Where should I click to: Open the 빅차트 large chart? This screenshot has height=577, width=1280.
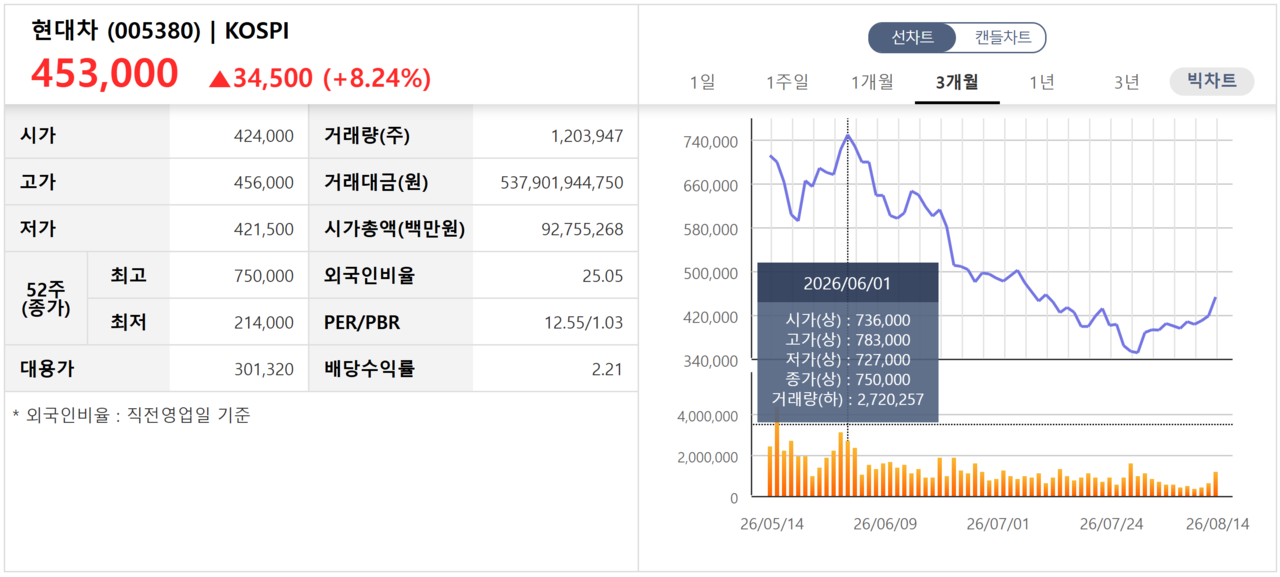(1212, 81)
